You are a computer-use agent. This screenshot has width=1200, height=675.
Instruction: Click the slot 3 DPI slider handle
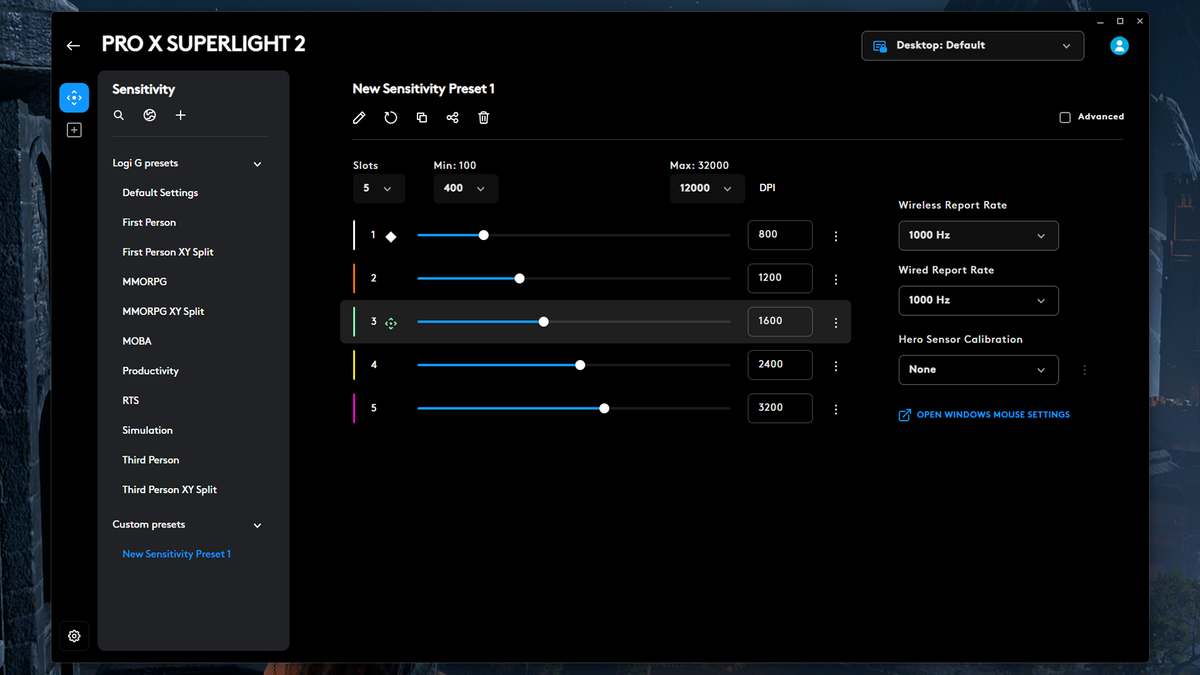pyautogui.click(x=543, y=322)
